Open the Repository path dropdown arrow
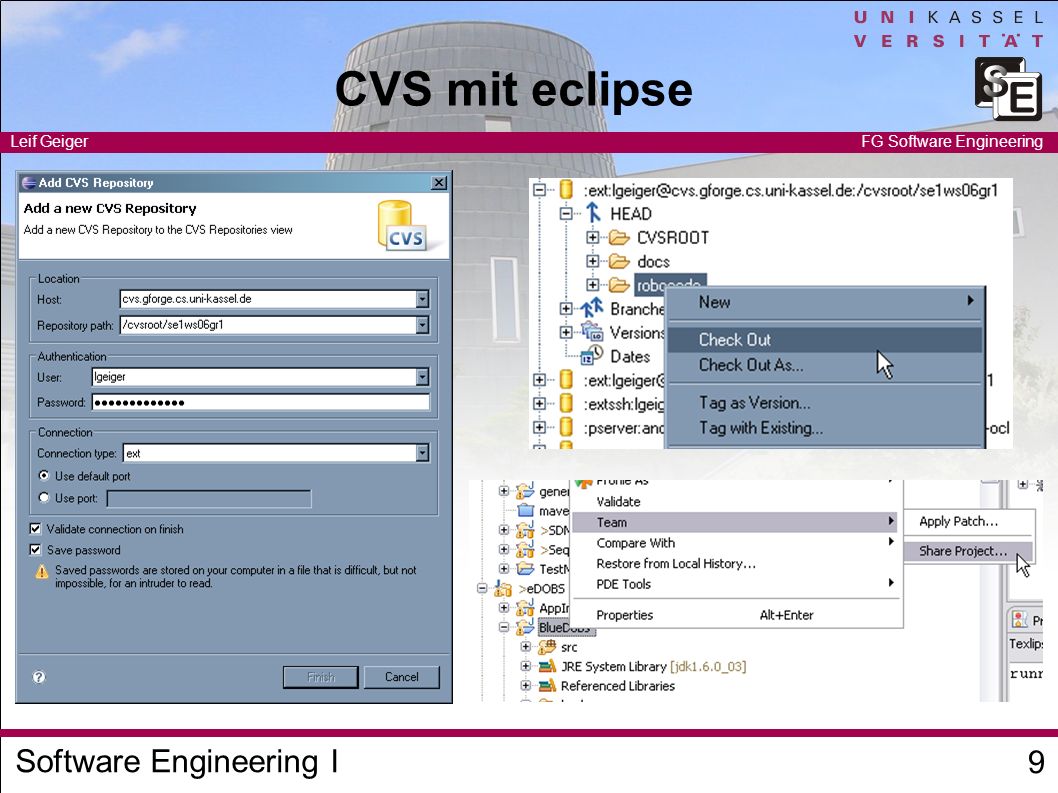Image resolution: width=1058 pixels, height=793 pixels. (422, 325)
